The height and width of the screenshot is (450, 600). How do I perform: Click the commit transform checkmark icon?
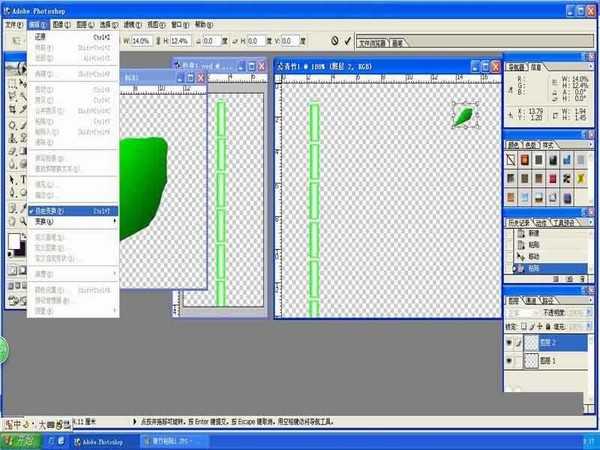pos(347,41)
